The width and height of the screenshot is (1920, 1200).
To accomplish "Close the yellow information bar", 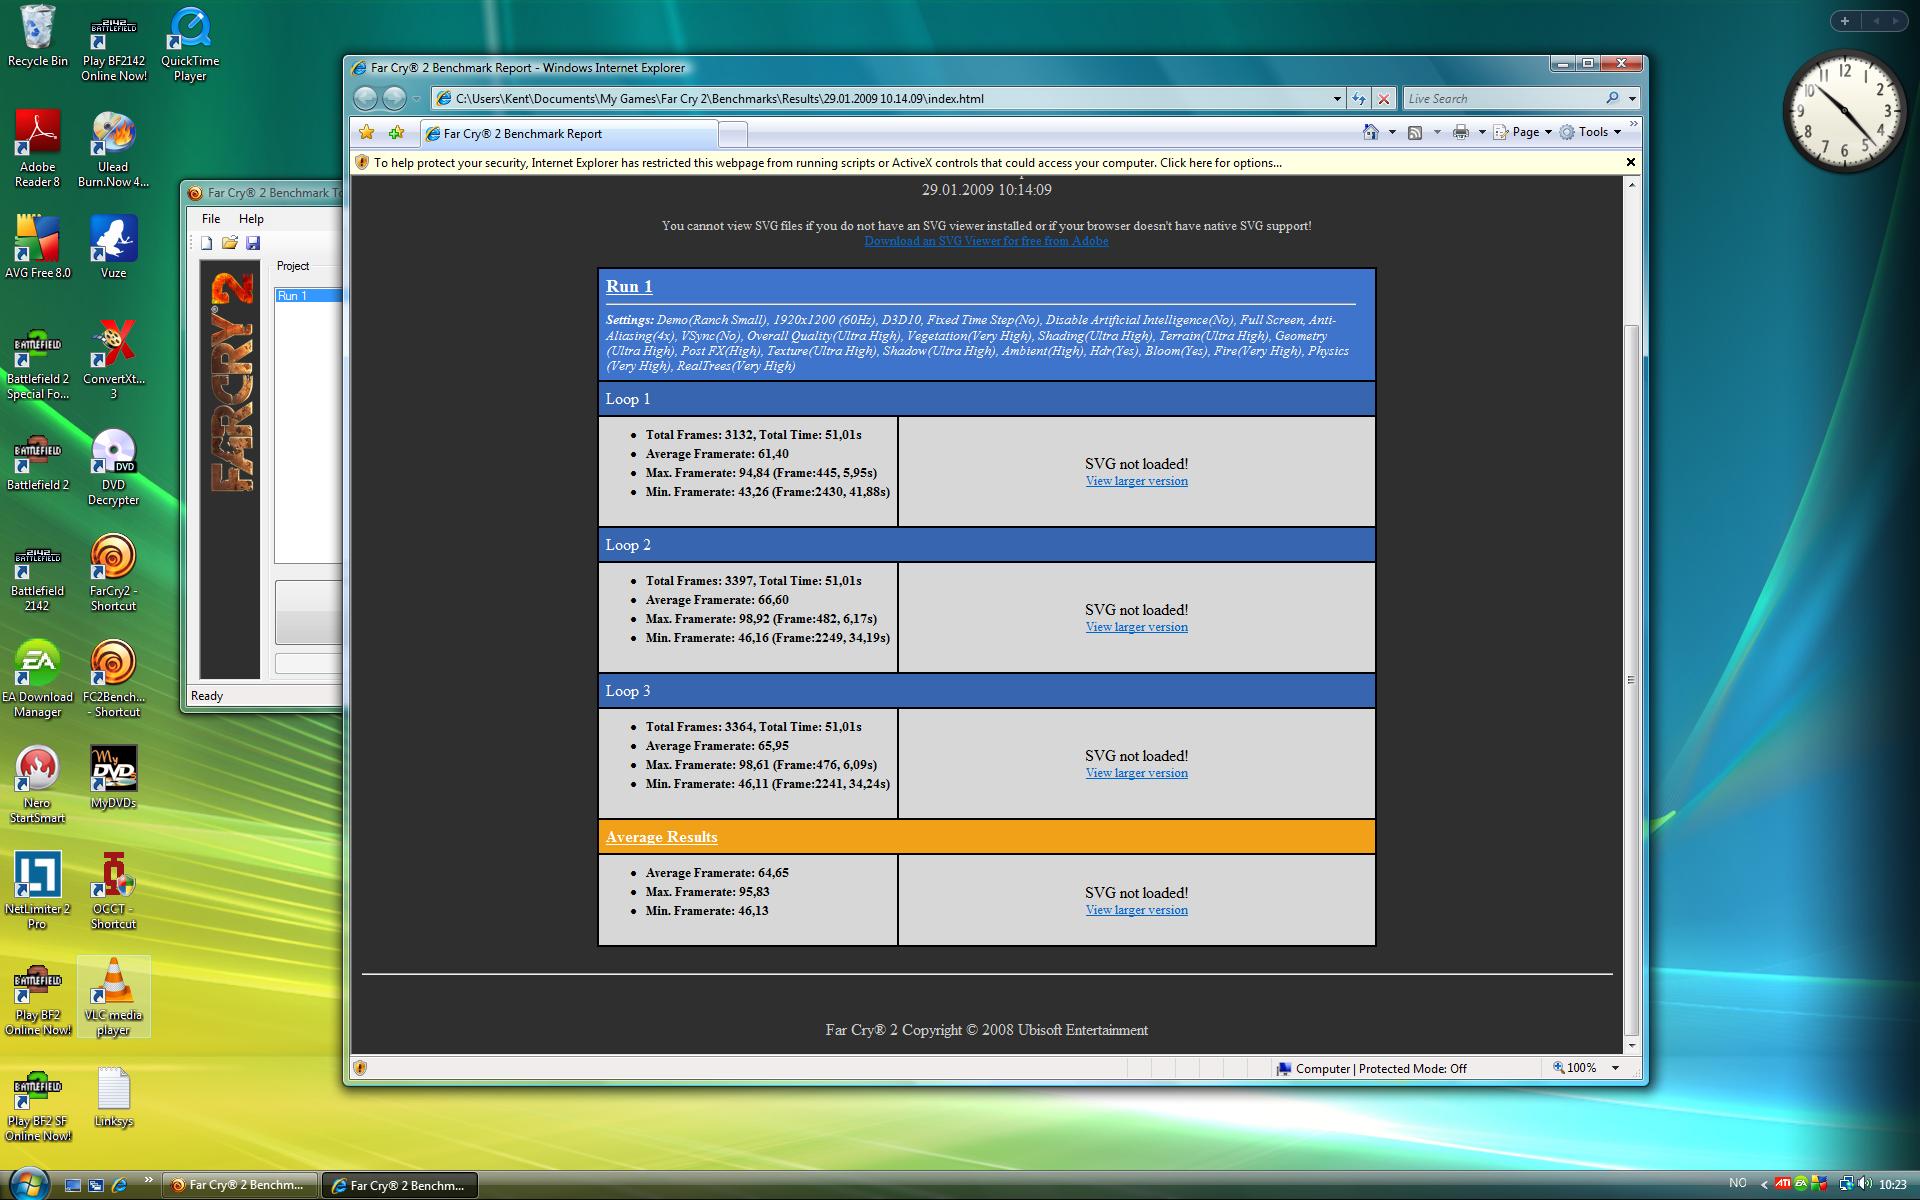I will pyautogui.click(x=1630, y=162).
